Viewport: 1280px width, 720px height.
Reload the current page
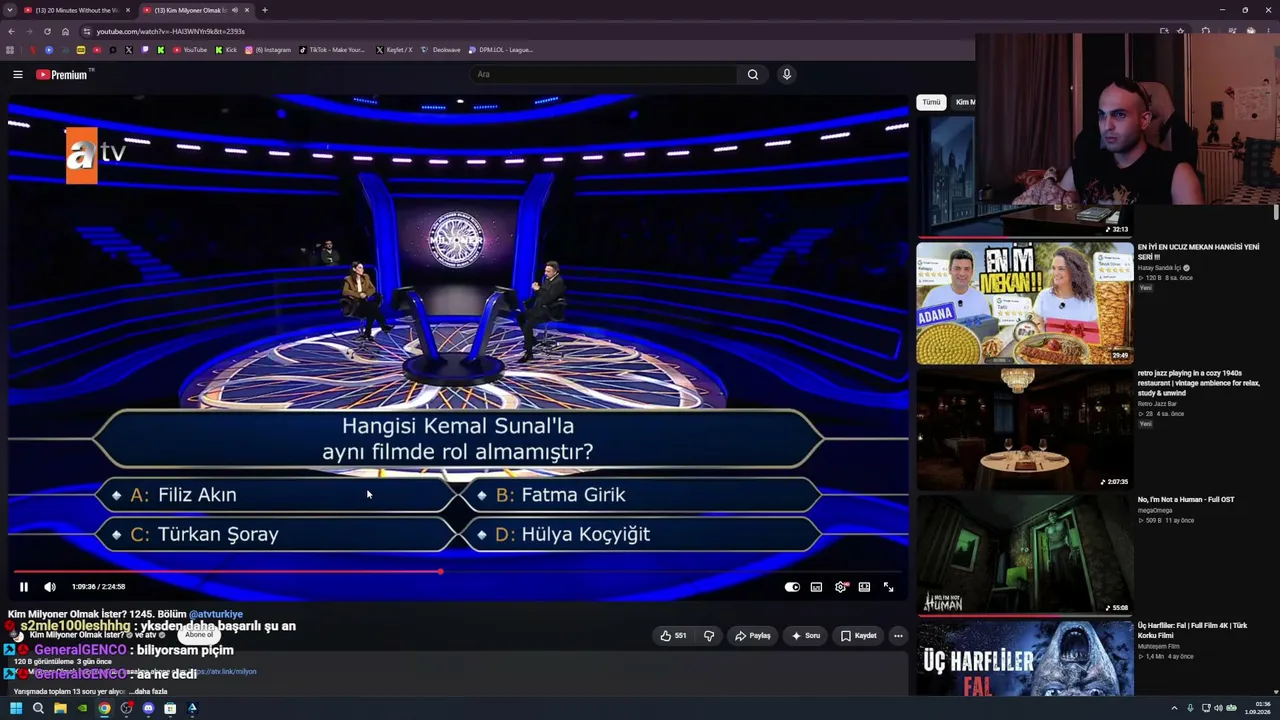(x=47, y=31)
